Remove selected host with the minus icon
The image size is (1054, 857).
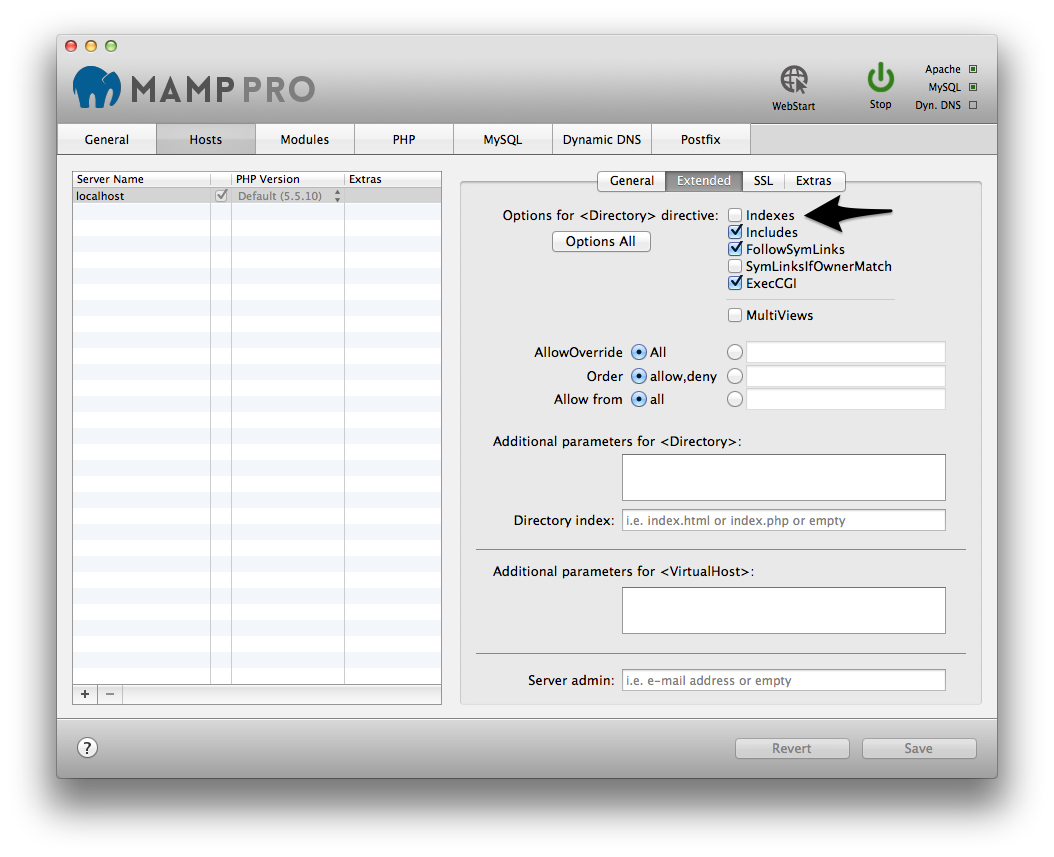coord(110,694)
